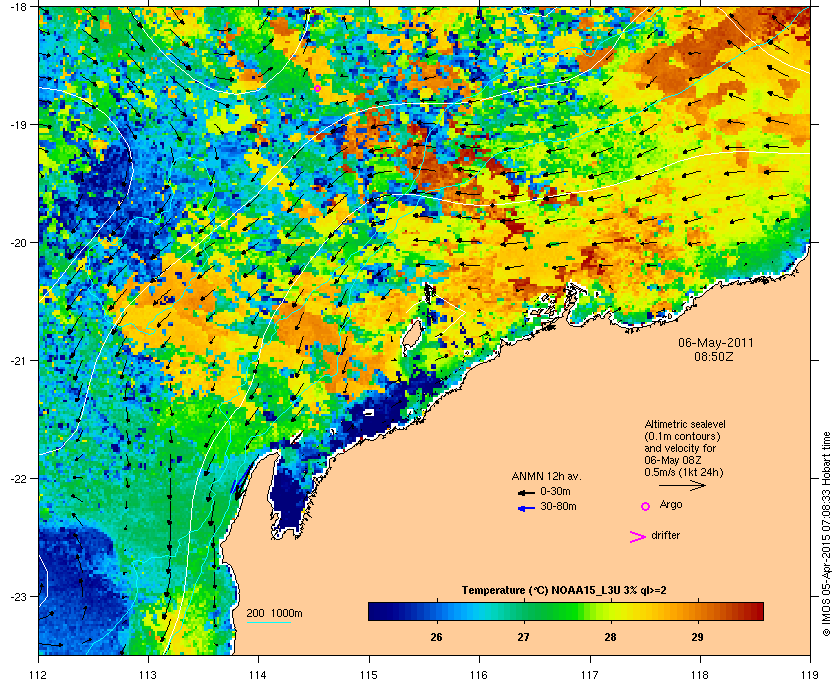The height and width of the screenshot is (680, 840).
Task: Click the cyan isobath line under '200 1000m'
Action: [269, 622]
